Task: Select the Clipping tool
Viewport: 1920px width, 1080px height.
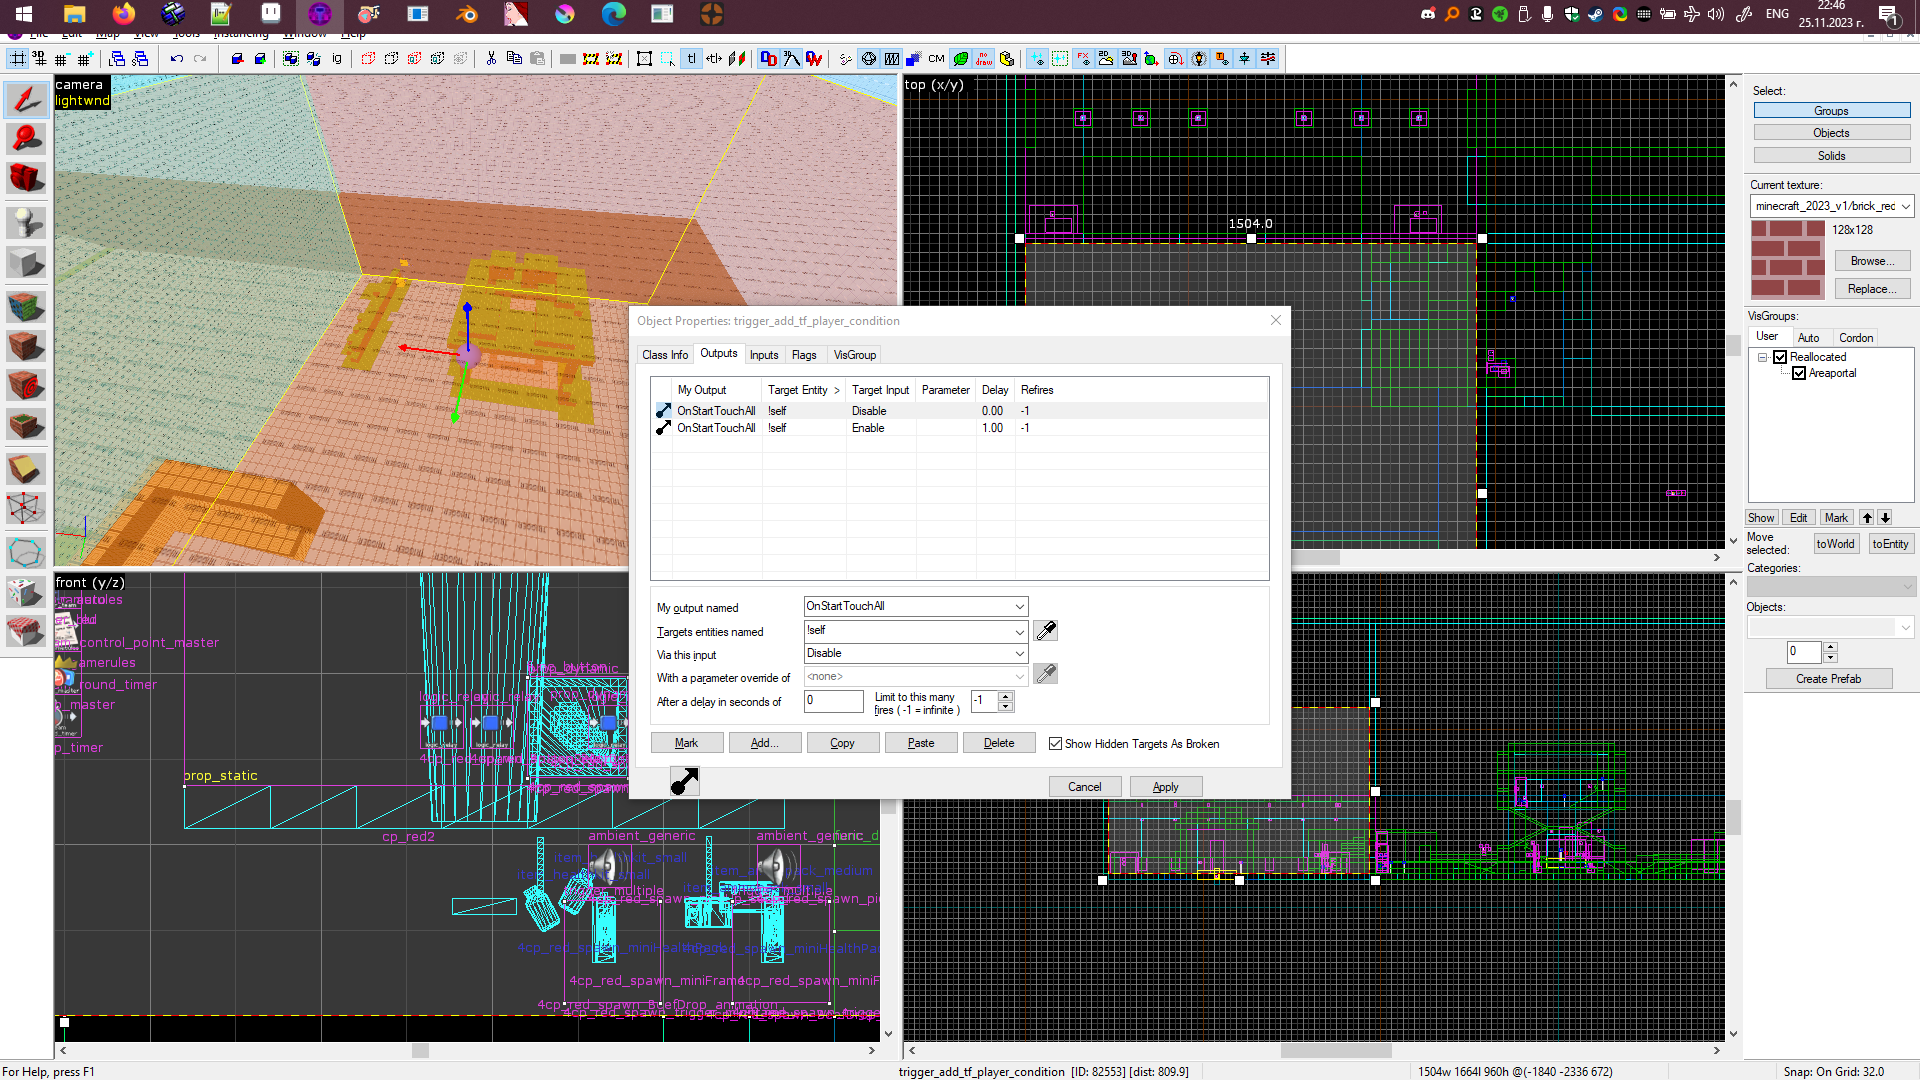Action: pos(26,468)
